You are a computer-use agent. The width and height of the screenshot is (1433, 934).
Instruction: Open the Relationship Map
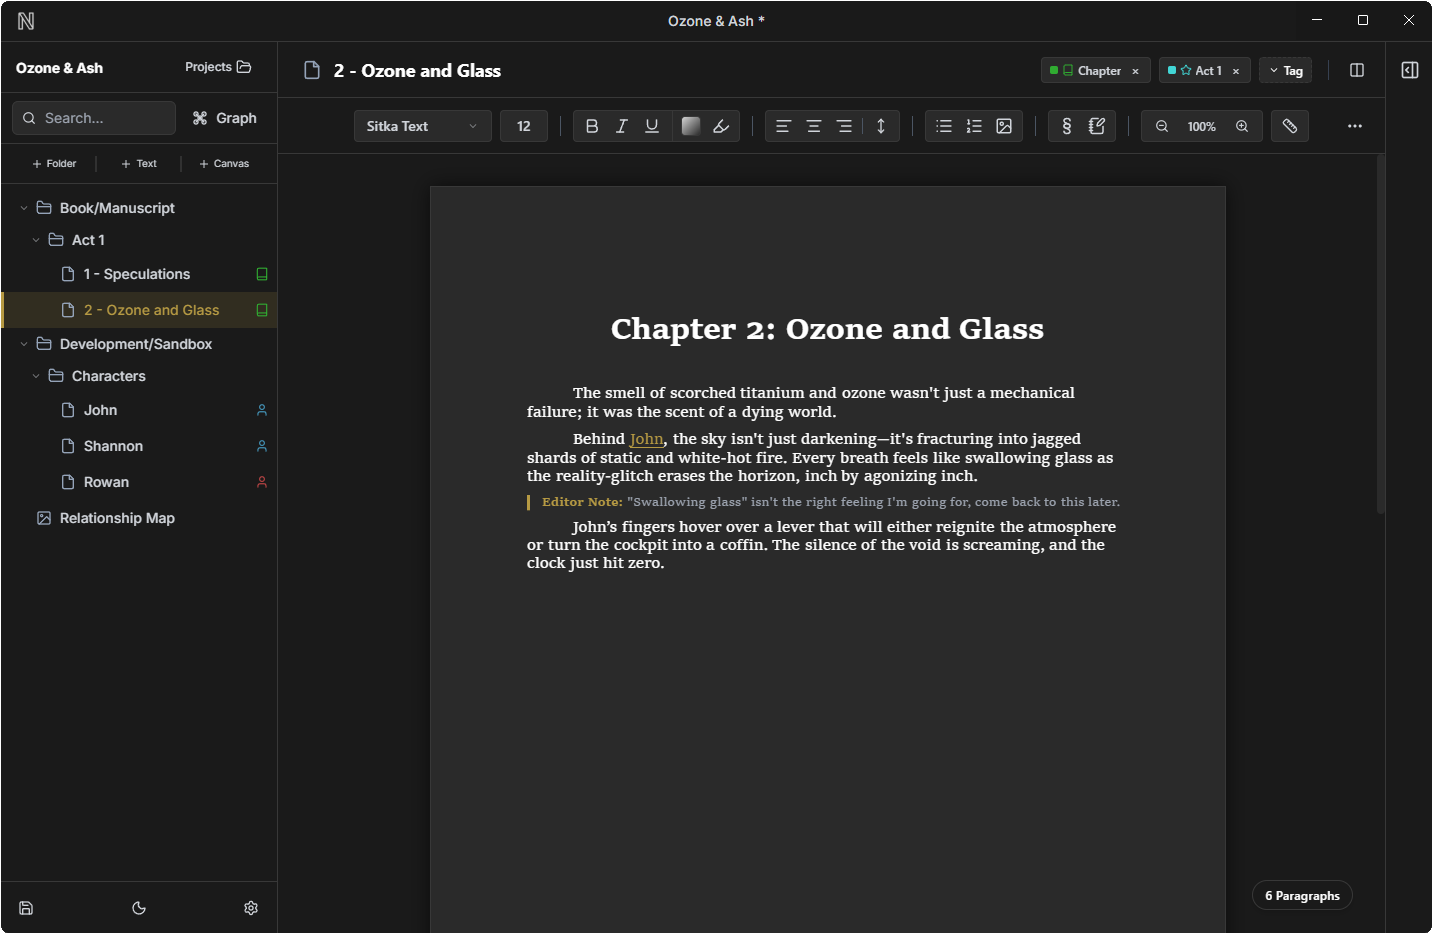click(x=117, y=518)
